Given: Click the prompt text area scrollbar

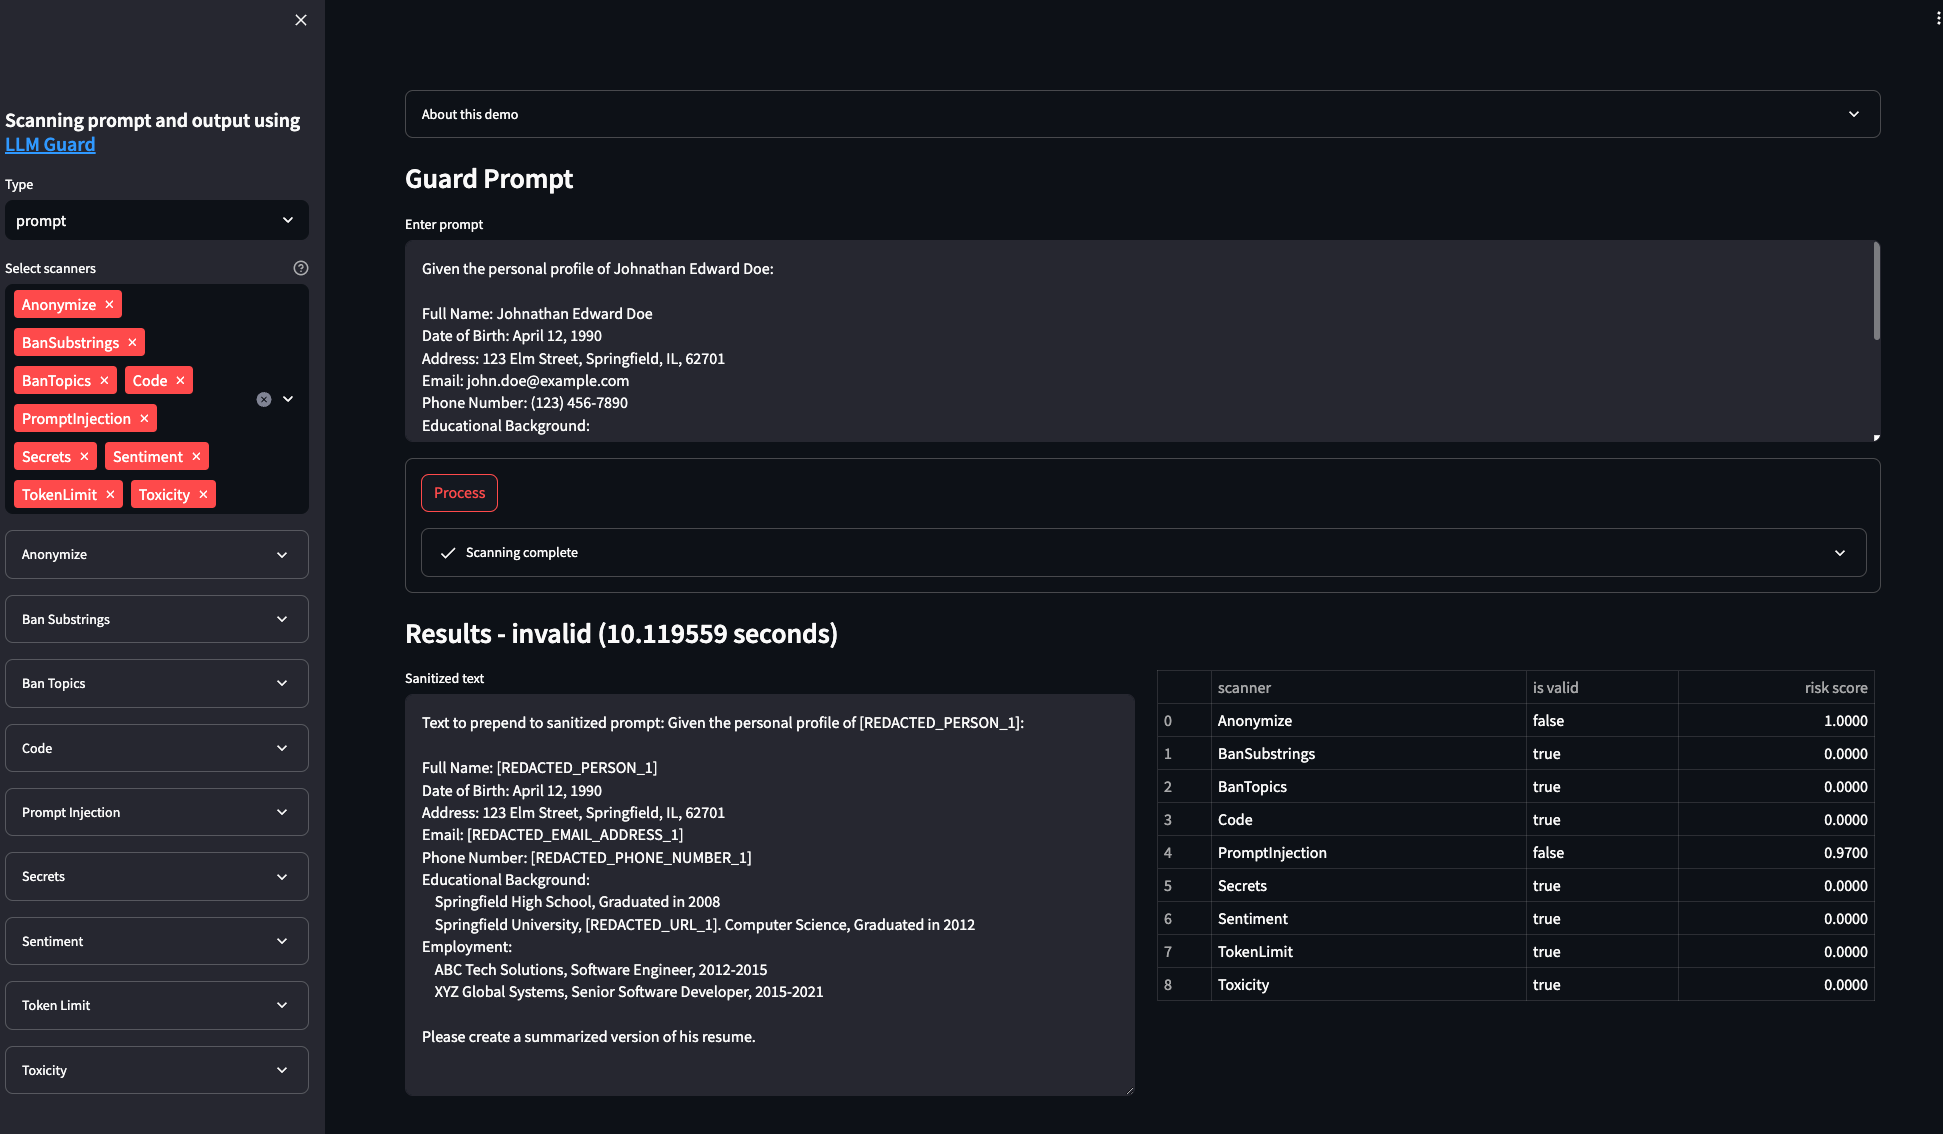Looking at the screenshot, I should pos(1876,292).
